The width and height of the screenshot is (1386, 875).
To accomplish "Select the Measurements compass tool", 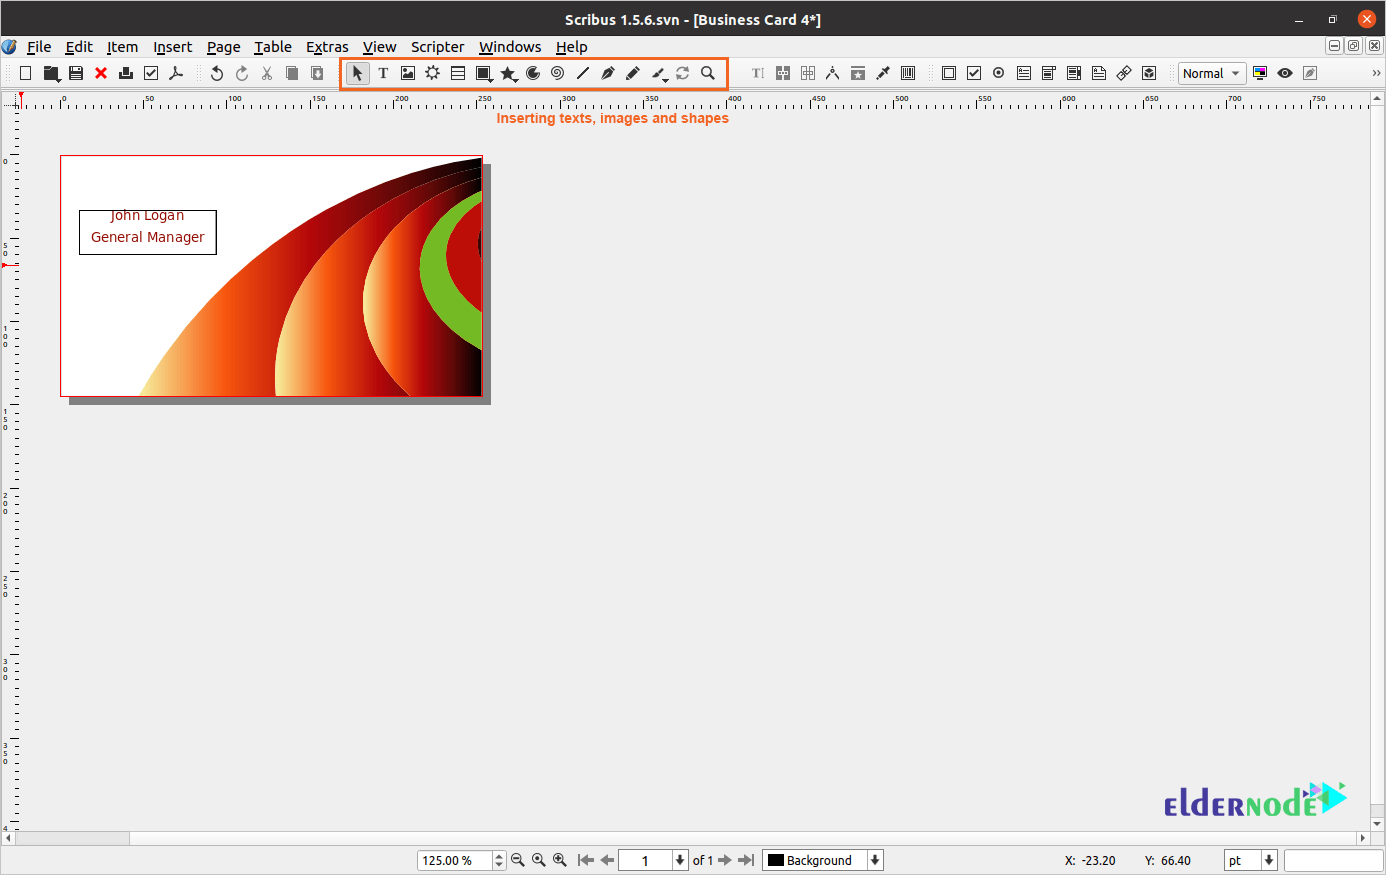I will click(x=833, y=73).
